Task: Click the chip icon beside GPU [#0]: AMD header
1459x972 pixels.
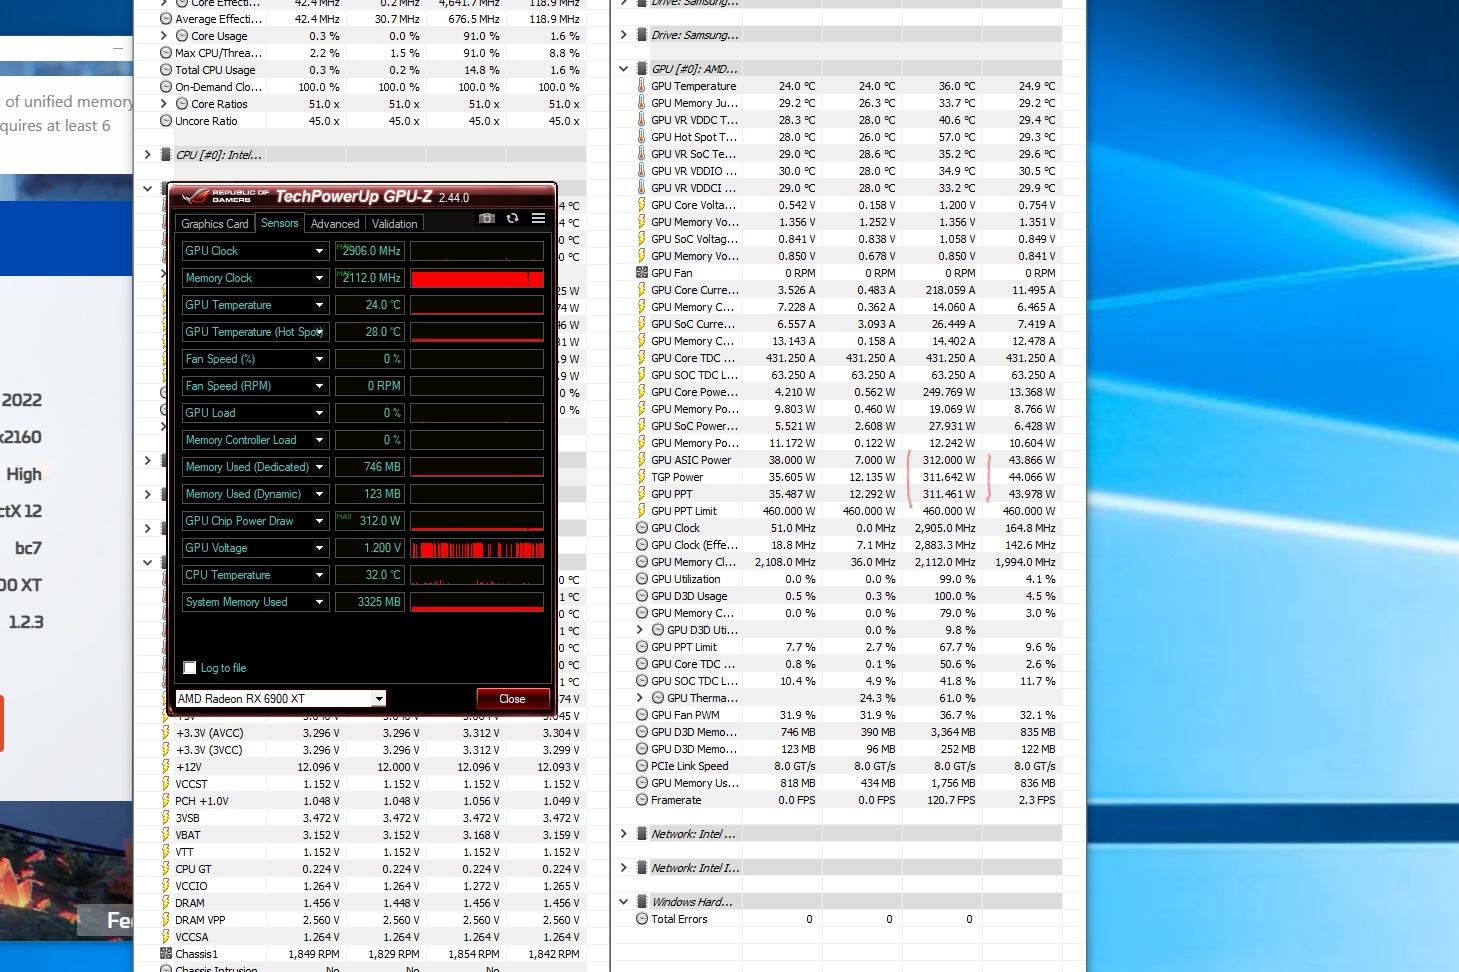Action: [x=642, y=69]
